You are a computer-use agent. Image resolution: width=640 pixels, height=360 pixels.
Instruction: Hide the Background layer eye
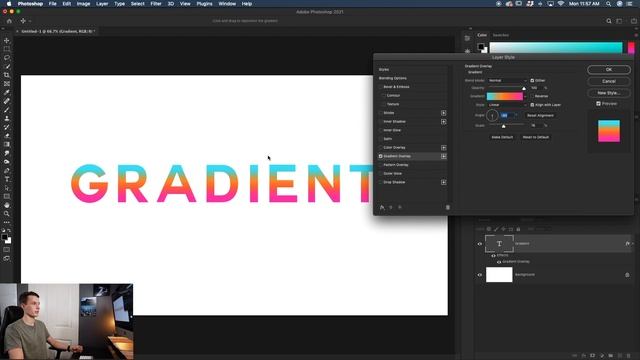click(480, 275)
